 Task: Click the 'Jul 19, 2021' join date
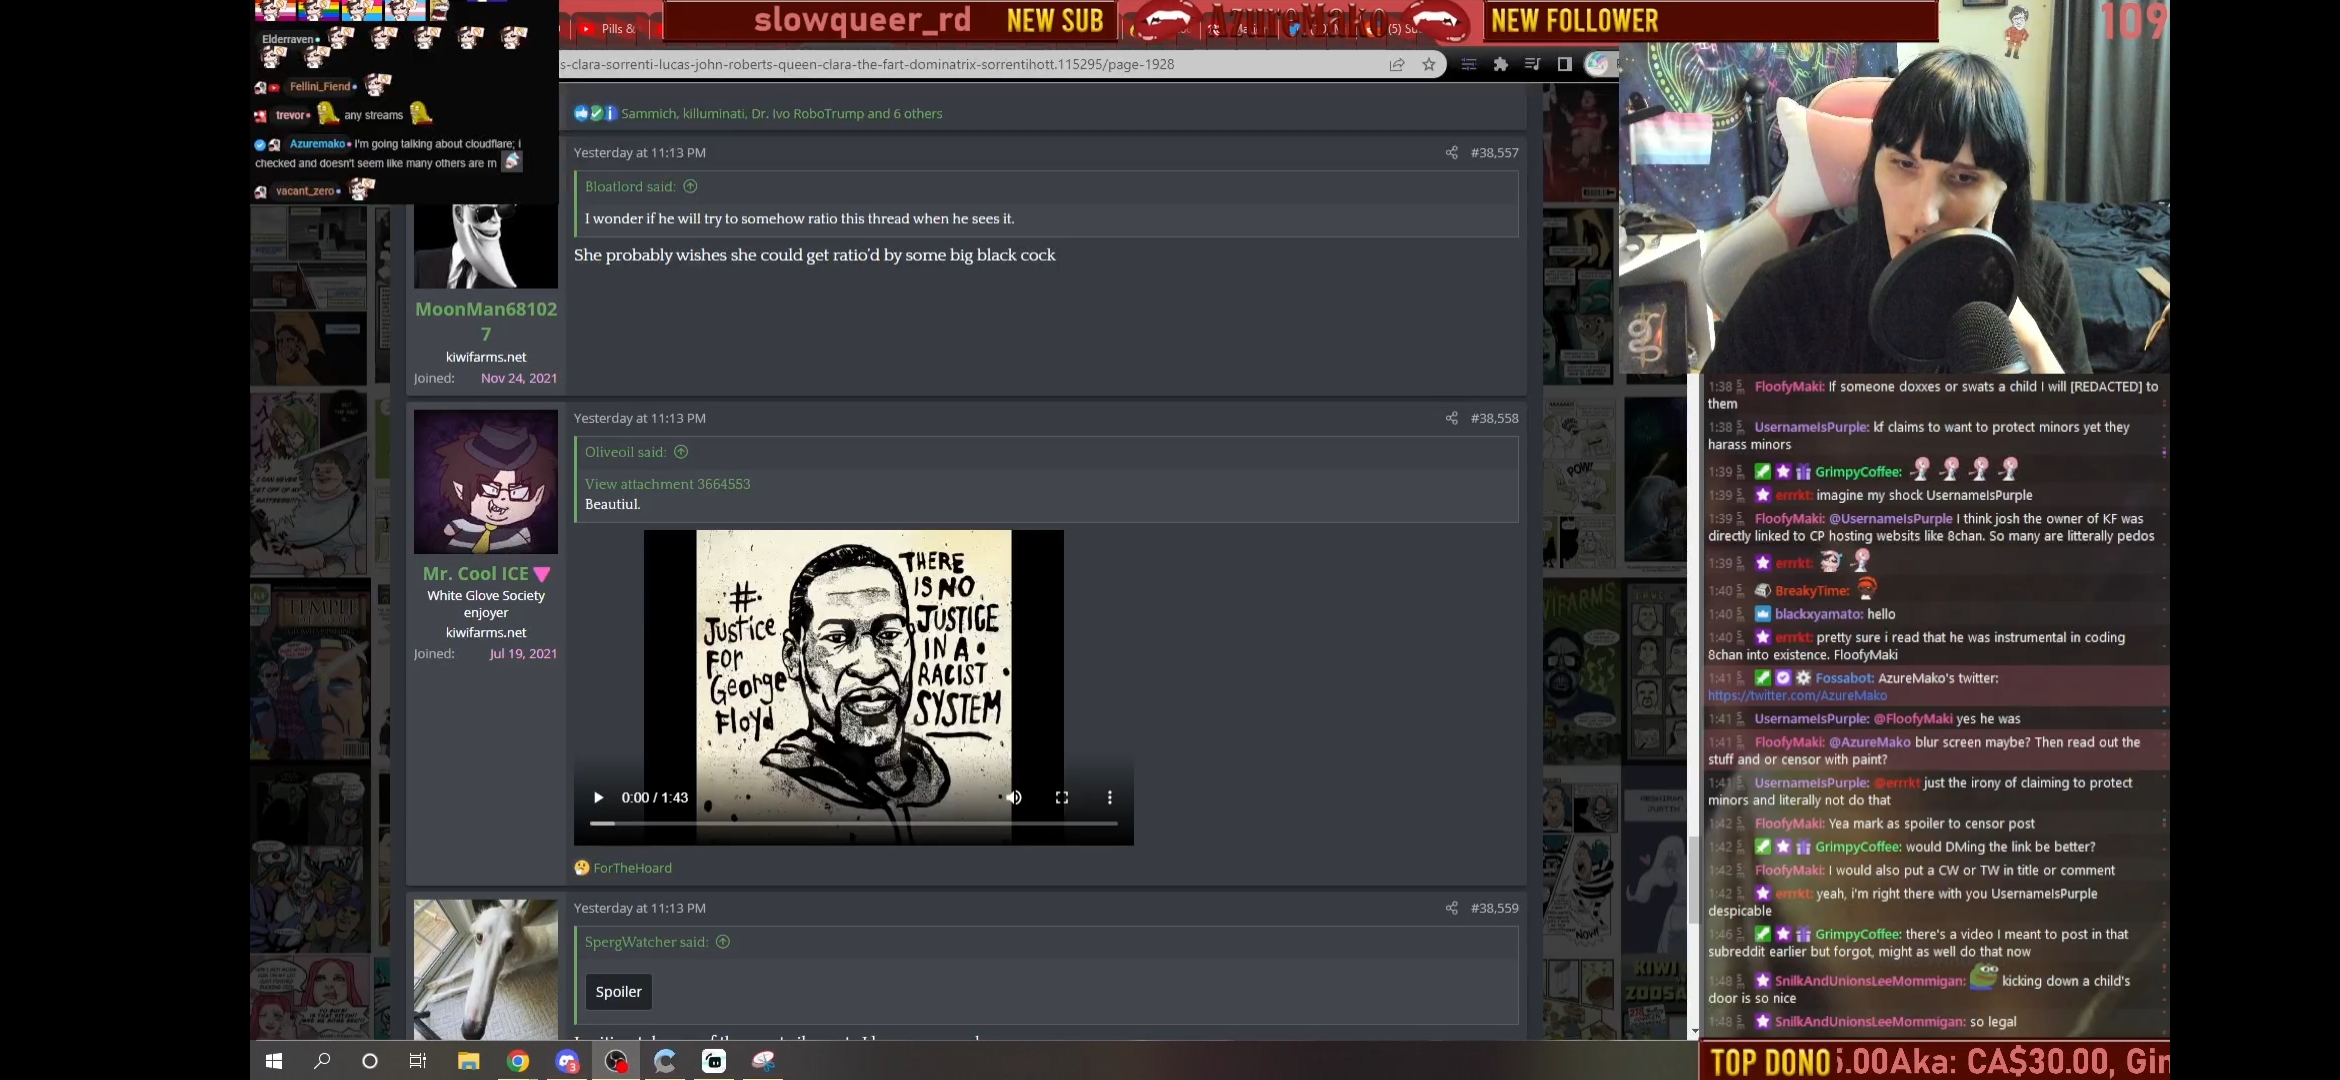pyautogui.click(x=523, y=653)
